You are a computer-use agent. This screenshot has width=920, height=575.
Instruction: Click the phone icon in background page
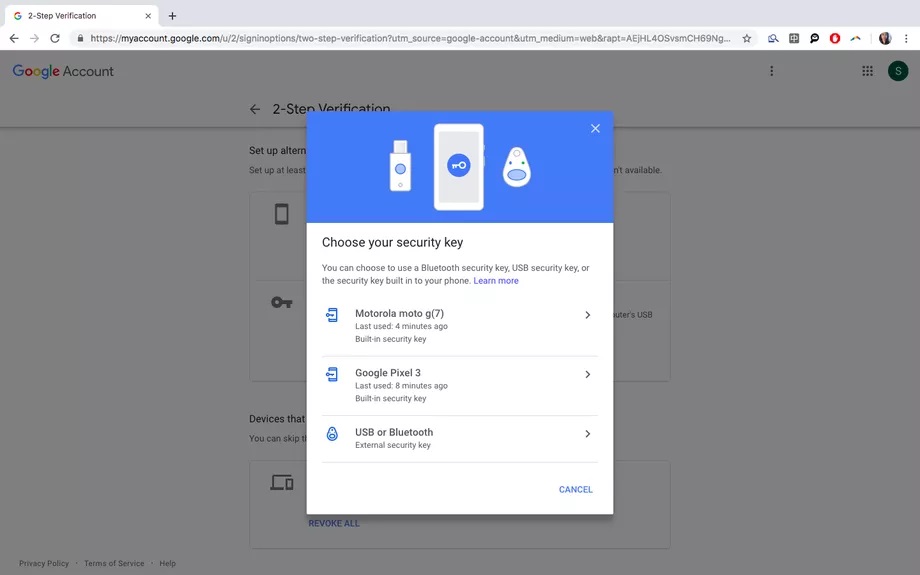(x=282, y=214)
